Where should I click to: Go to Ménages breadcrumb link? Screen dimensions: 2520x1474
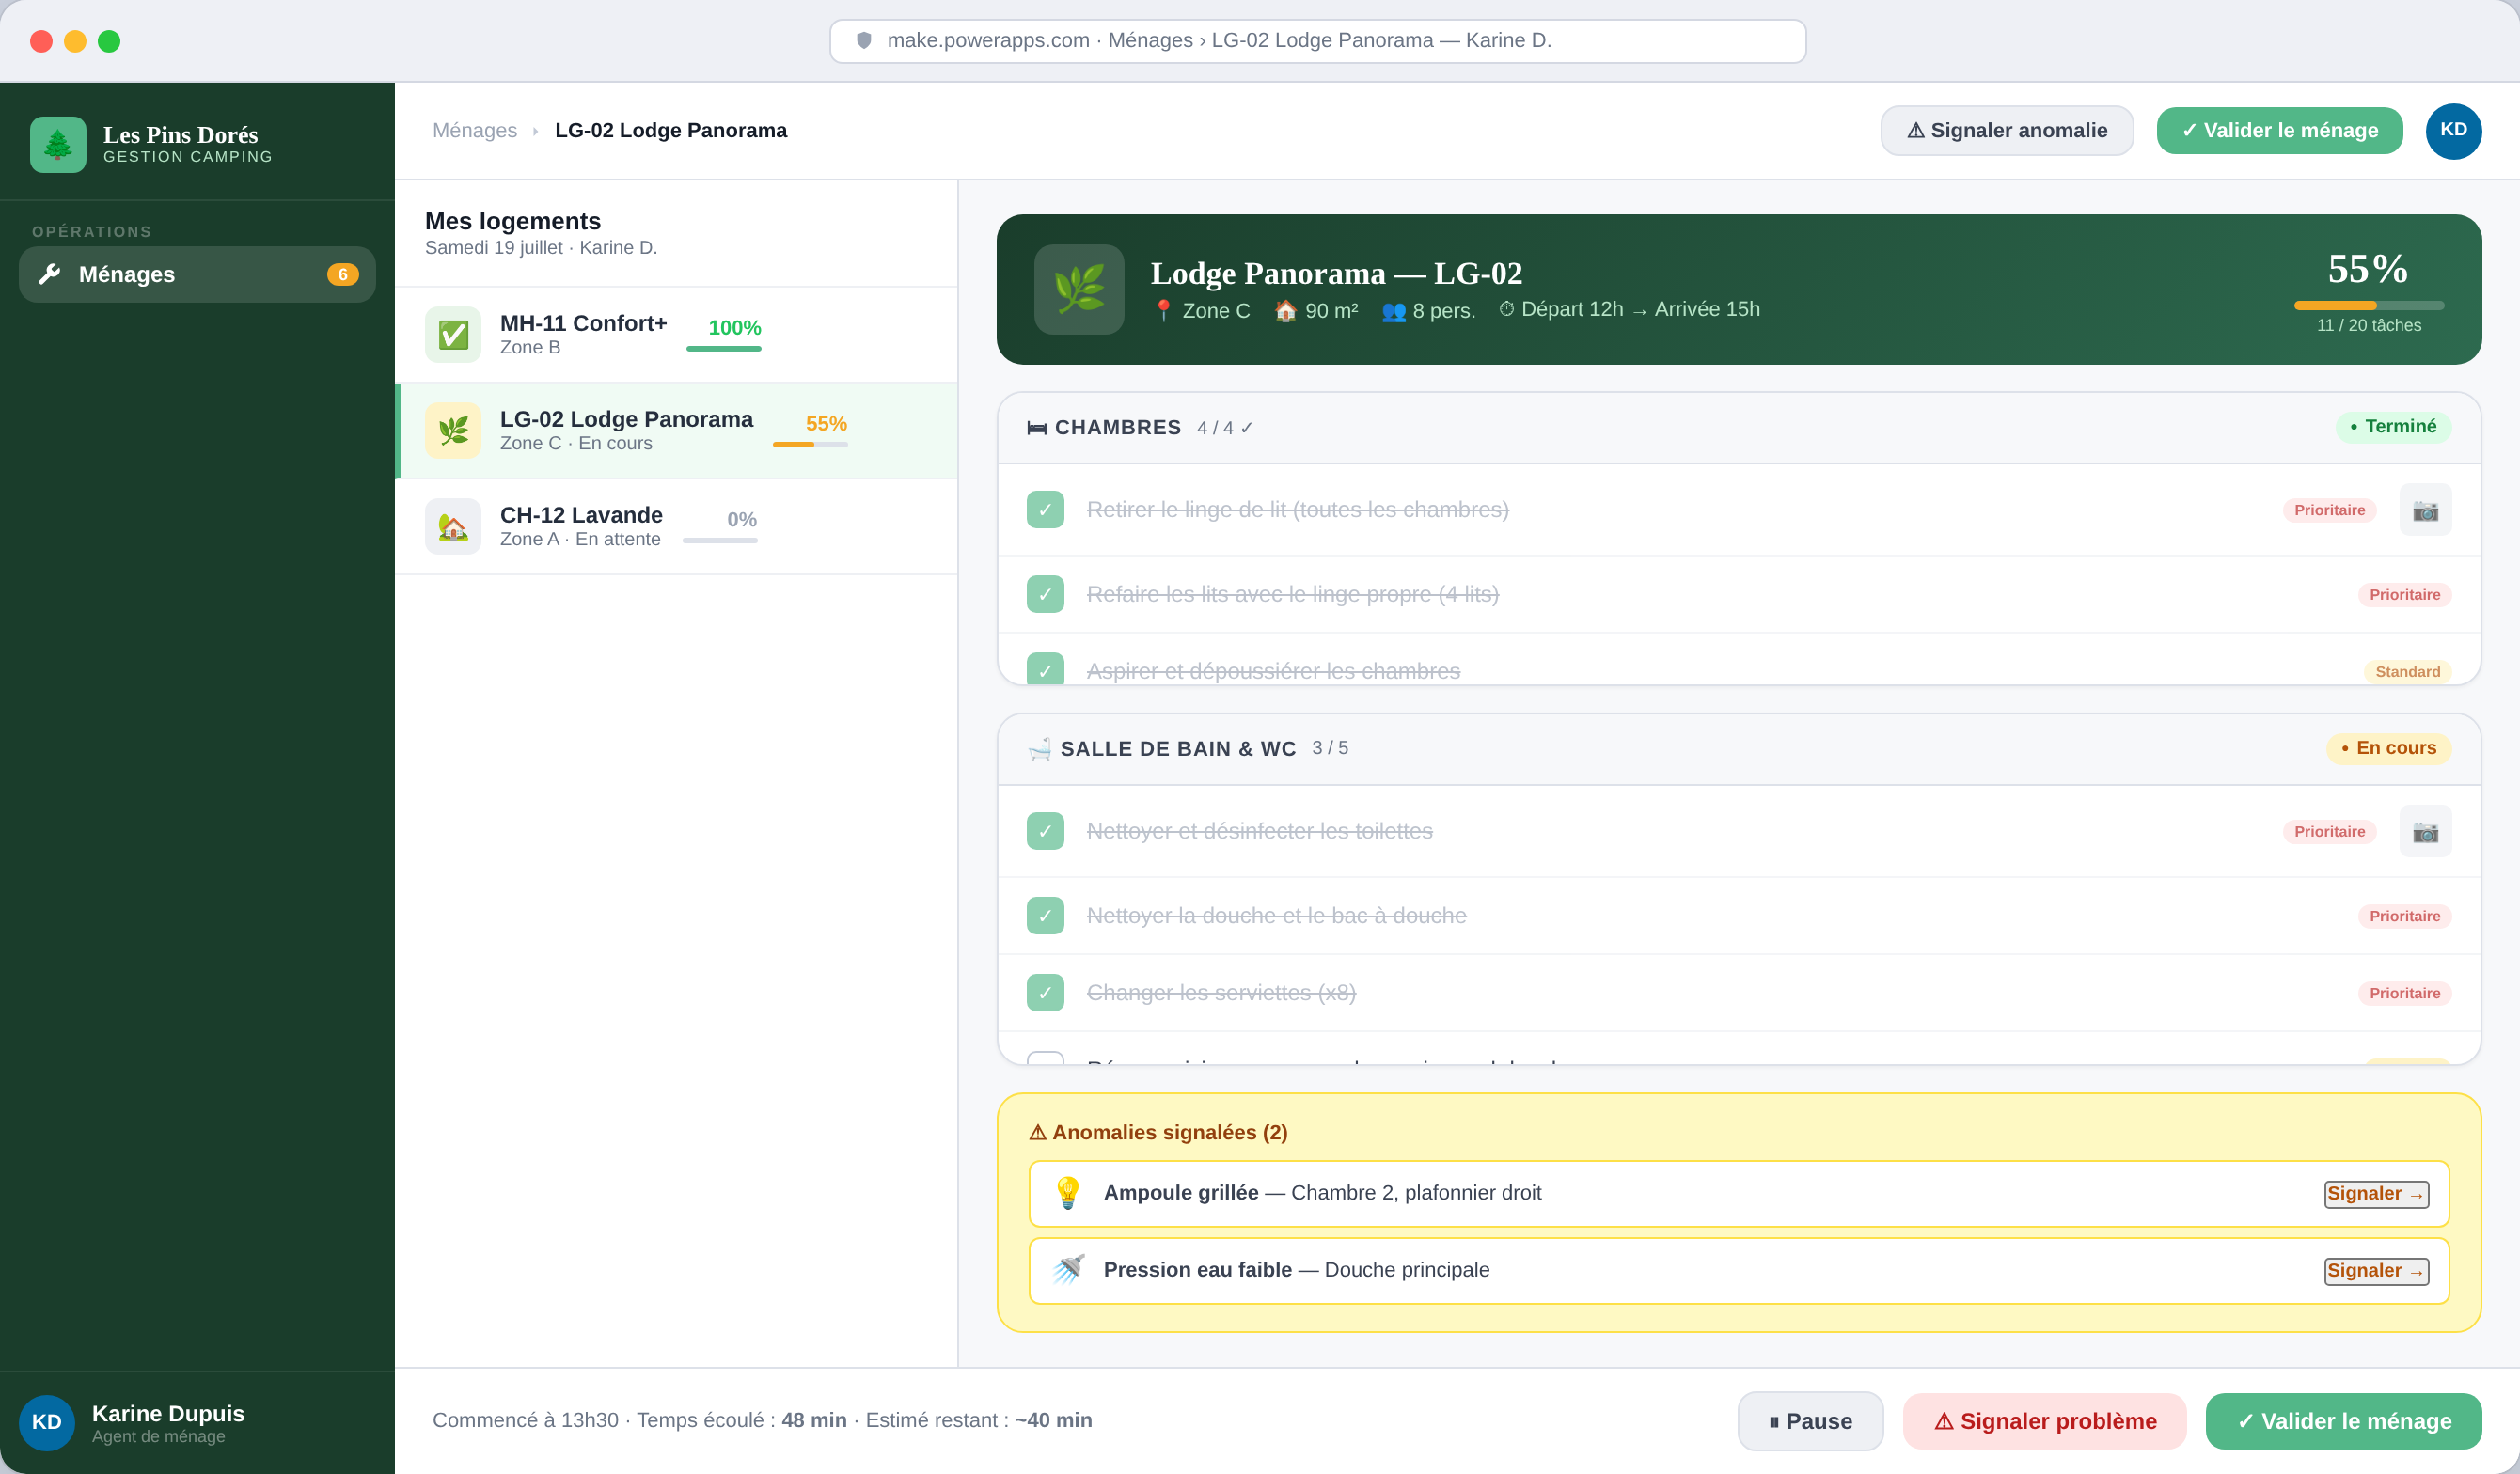[474, 131]
